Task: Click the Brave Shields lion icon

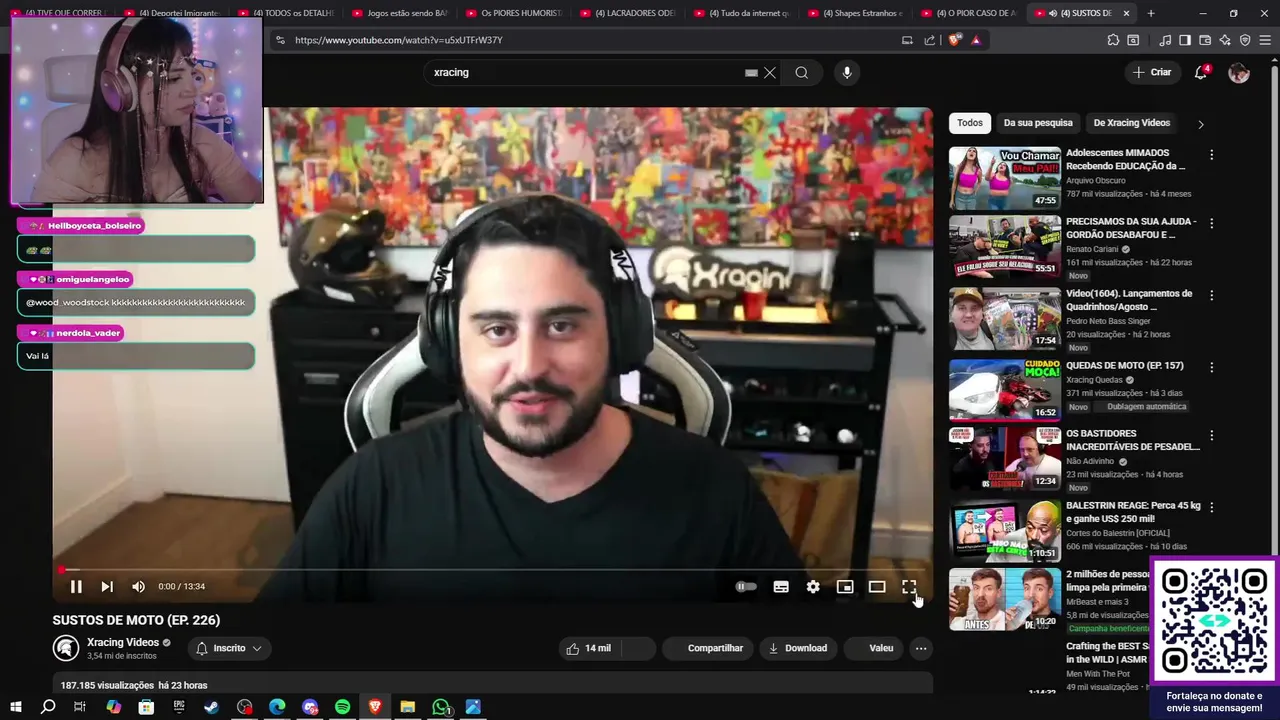Action: 954,40
